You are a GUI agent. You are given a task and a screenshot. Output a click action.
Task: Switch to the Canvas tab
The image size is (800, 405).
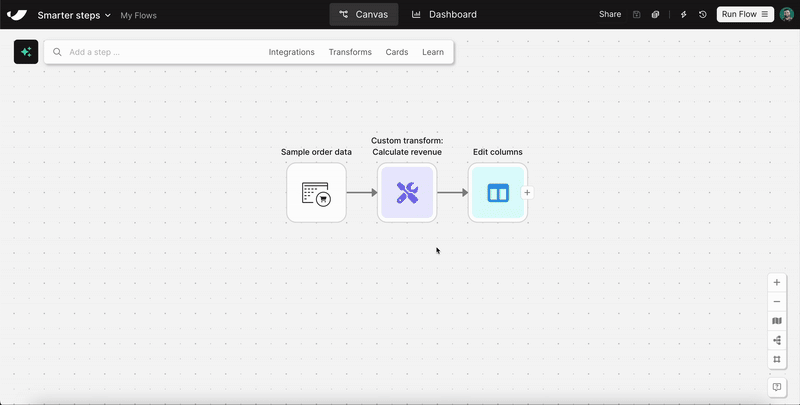click(364, 14)
